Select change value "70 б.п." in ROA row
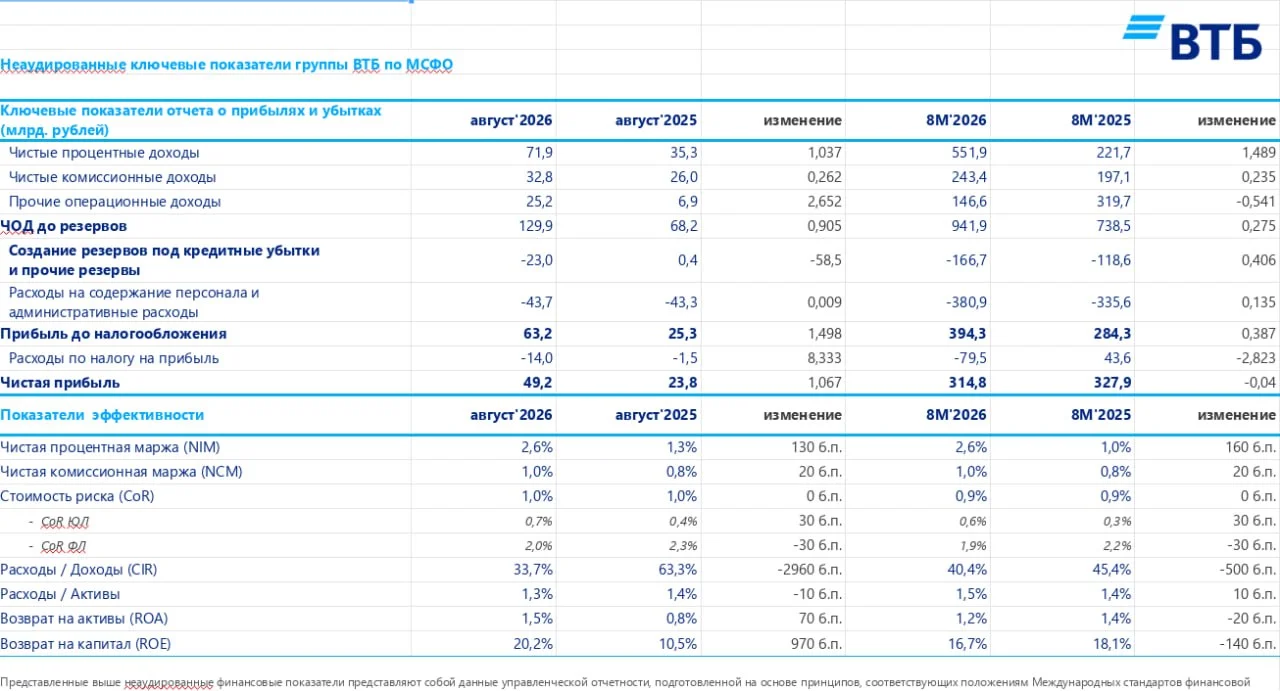 coord(820,618)
